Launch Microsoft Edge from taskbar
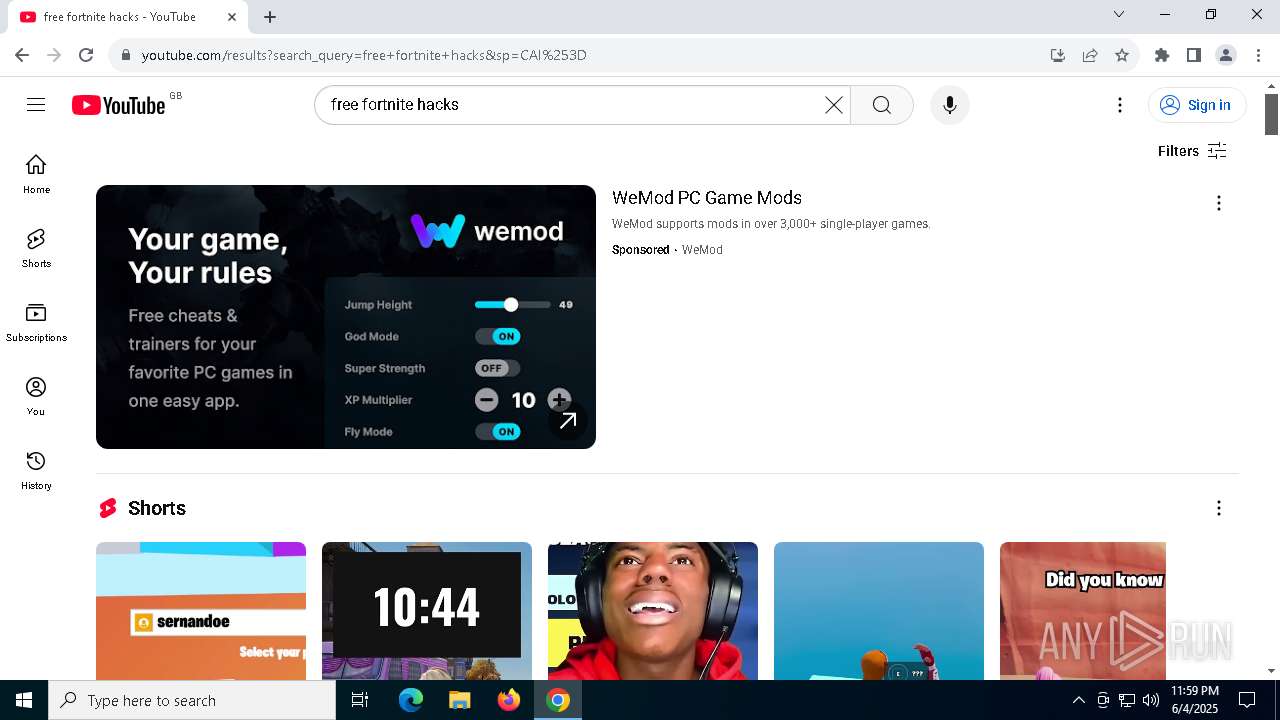Screen dimensions: 1280x720 (x=411, y=700)
